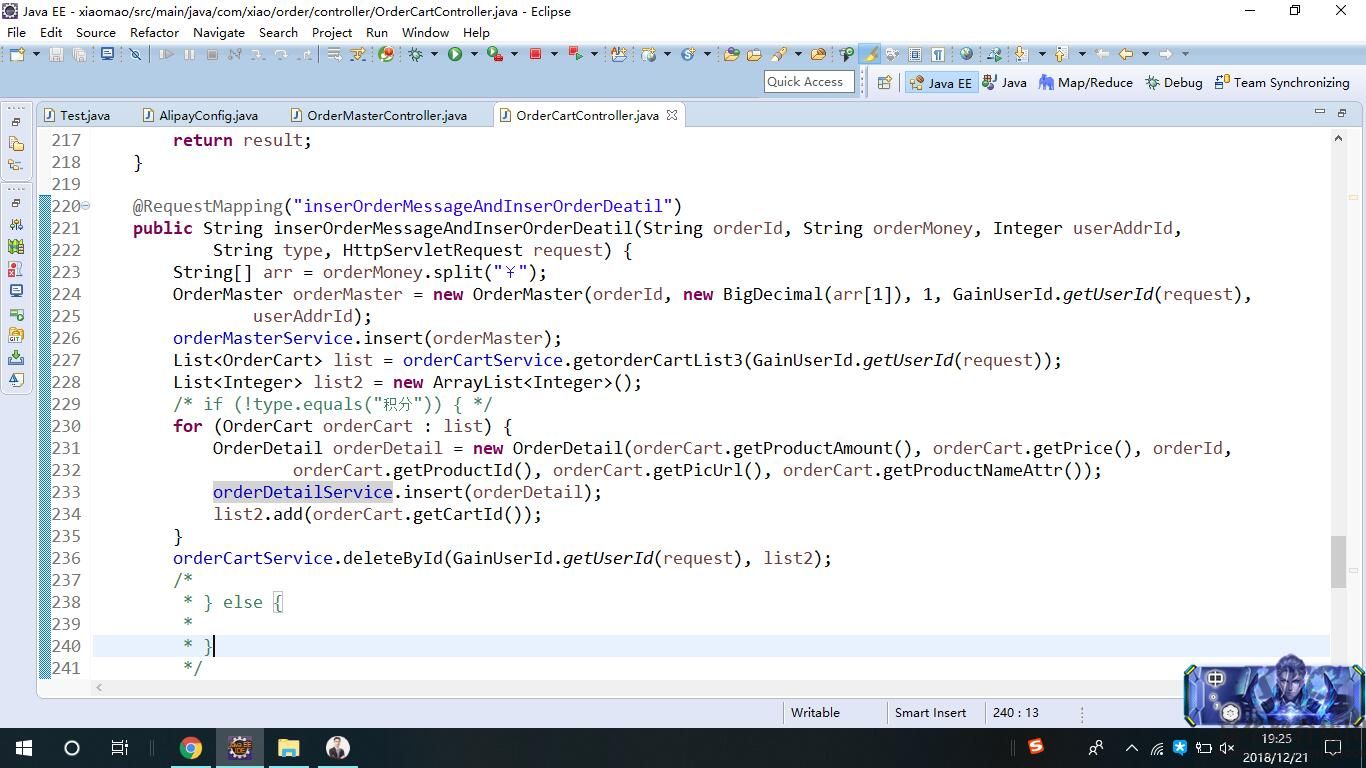Expand the Next Annotation dropdown
Screen dimensions: 1366x768
pos(1041,54)
